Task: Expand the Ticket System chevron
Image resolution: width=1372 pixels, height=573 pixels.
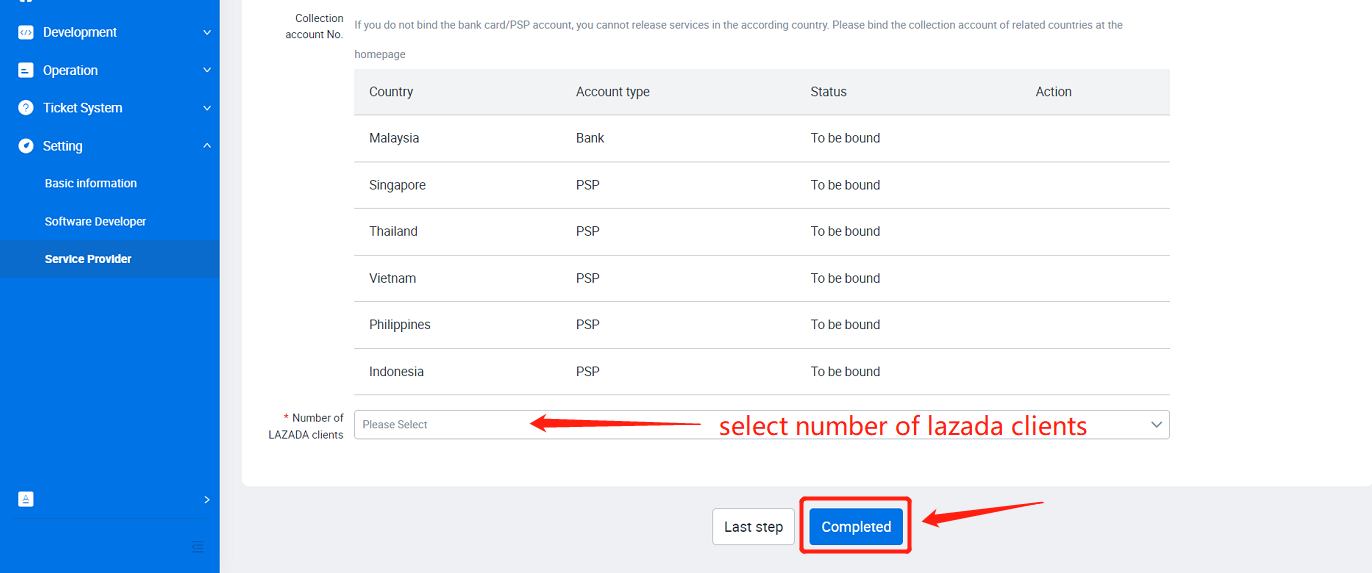Action: (207, 108)
